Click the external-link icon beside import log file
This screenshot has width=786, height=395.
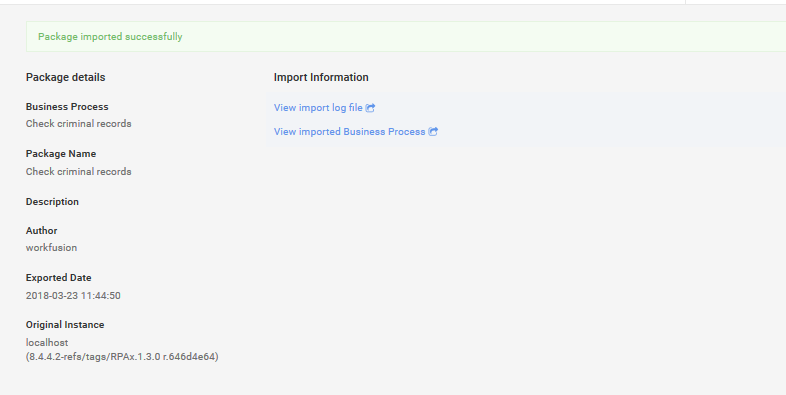coord(370,108)
